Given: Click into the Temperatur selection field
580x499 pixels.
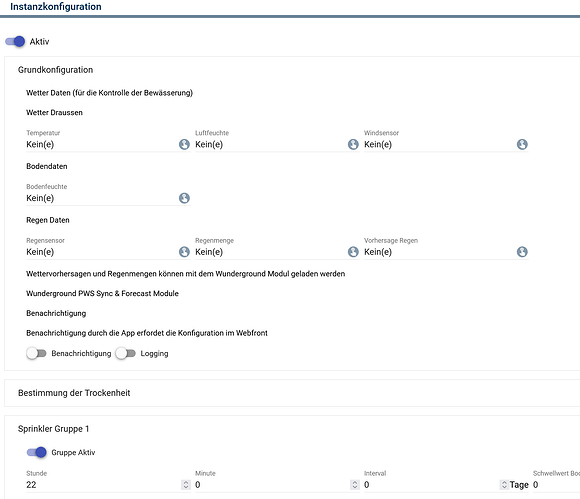Looking at the screenshot, I should (x=102, y=144).
